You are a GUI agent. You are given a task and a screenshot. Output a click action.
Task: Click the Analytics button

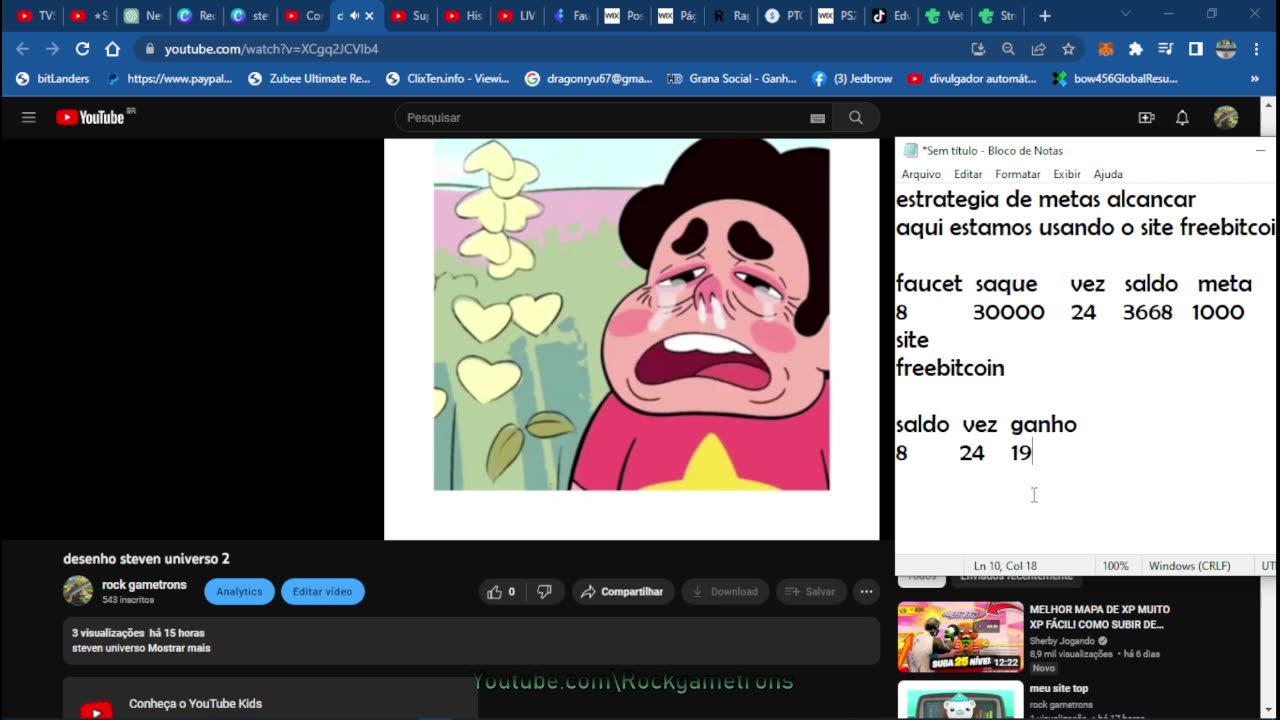click(239, 591)
